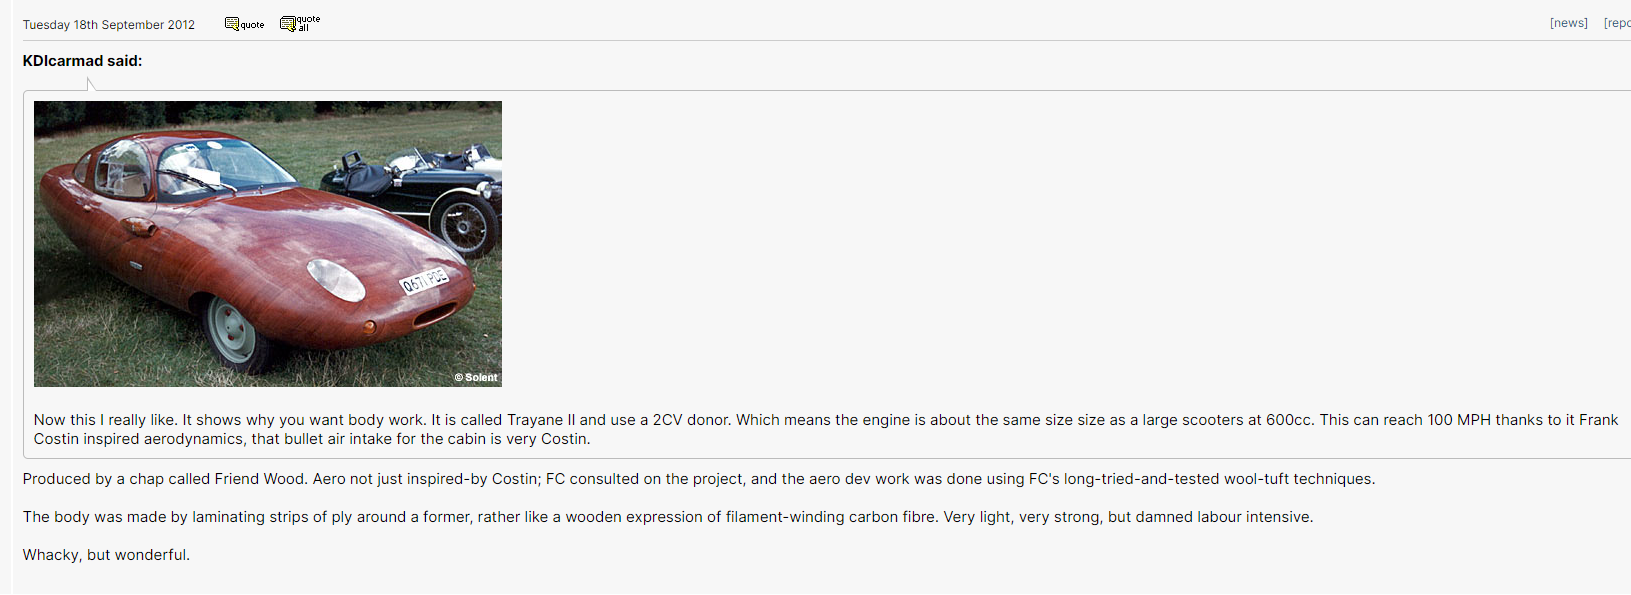Click the "Whacky, but wonderful." line
Viewport: 1631px width, 595px height.
[x=106, y=555]
